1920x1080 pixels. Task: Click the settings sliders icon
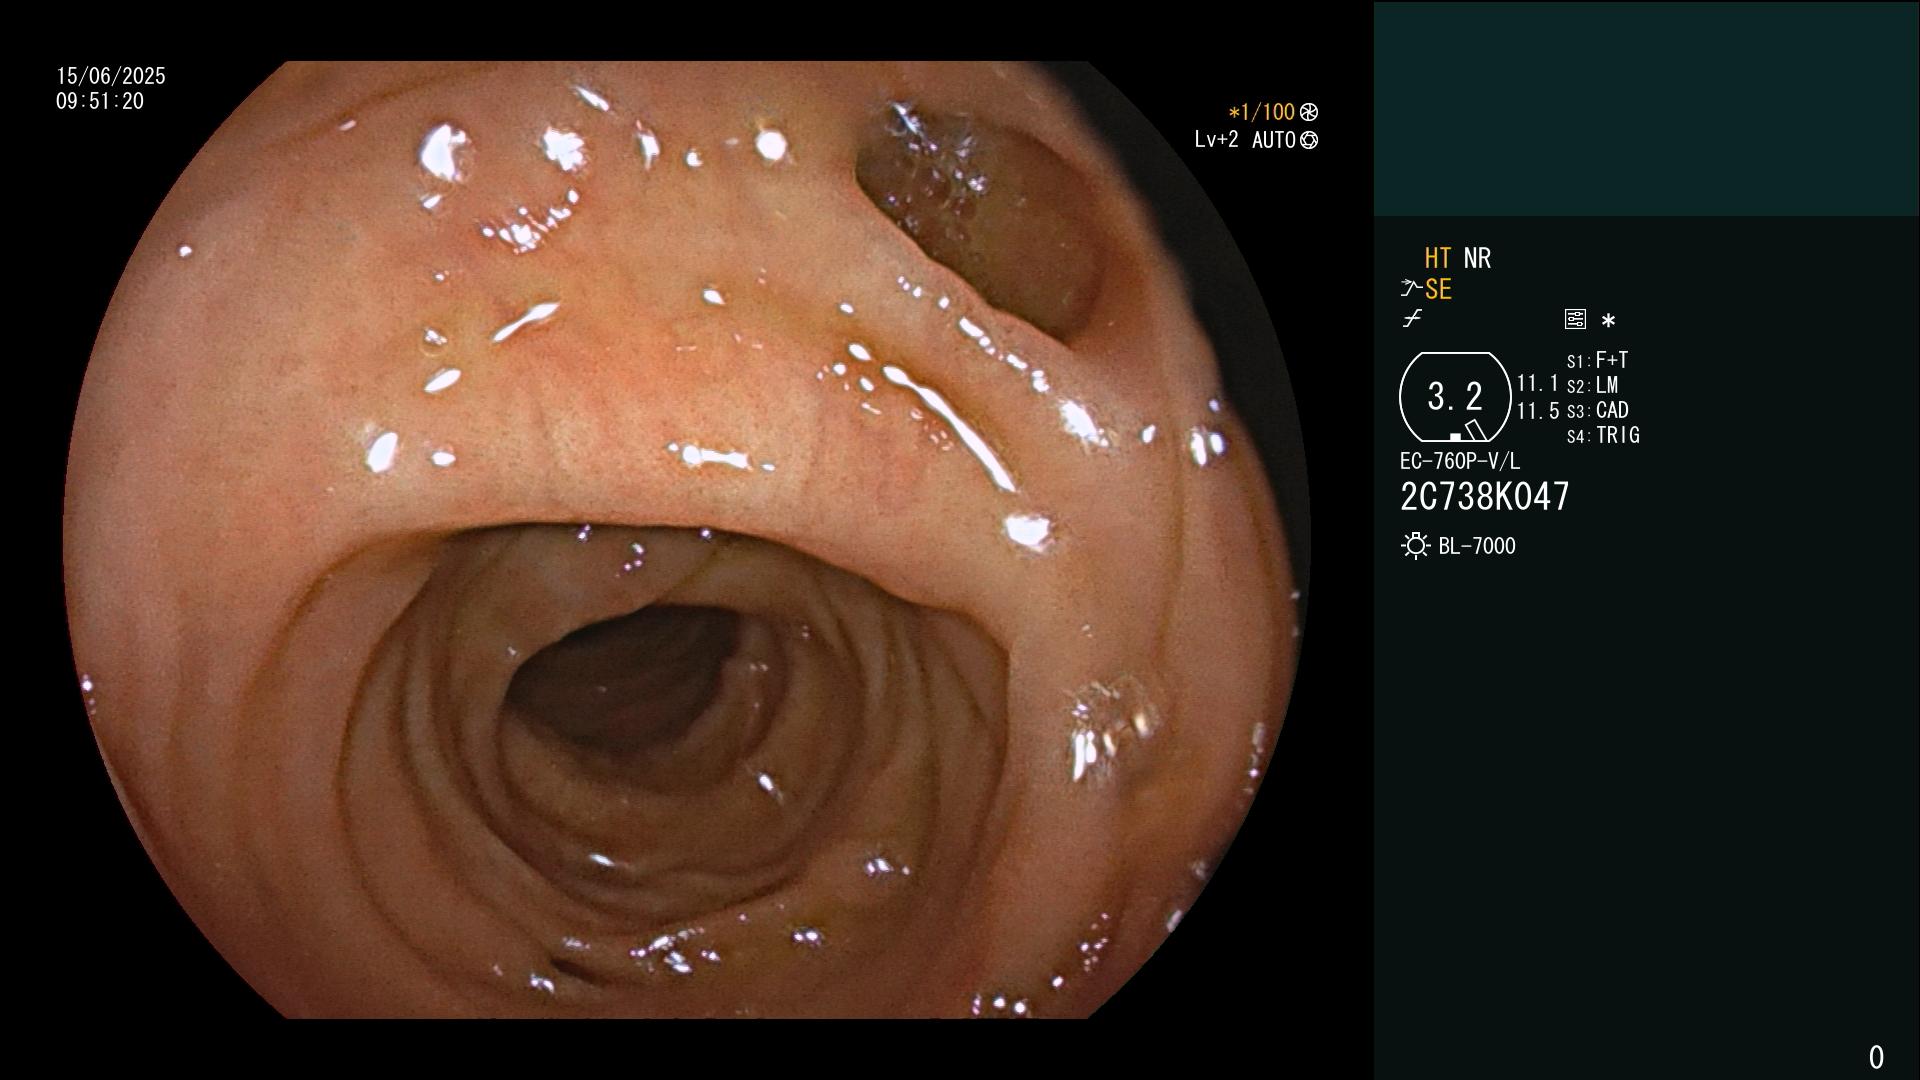(1575, 319)
